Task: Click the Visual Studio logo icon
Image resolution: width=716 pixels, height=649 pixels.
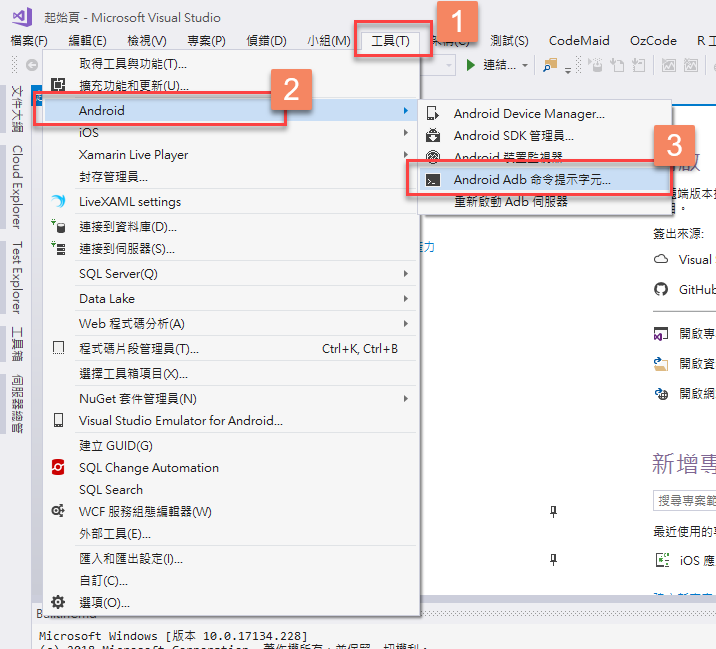Action: click(x=22, y=17)
